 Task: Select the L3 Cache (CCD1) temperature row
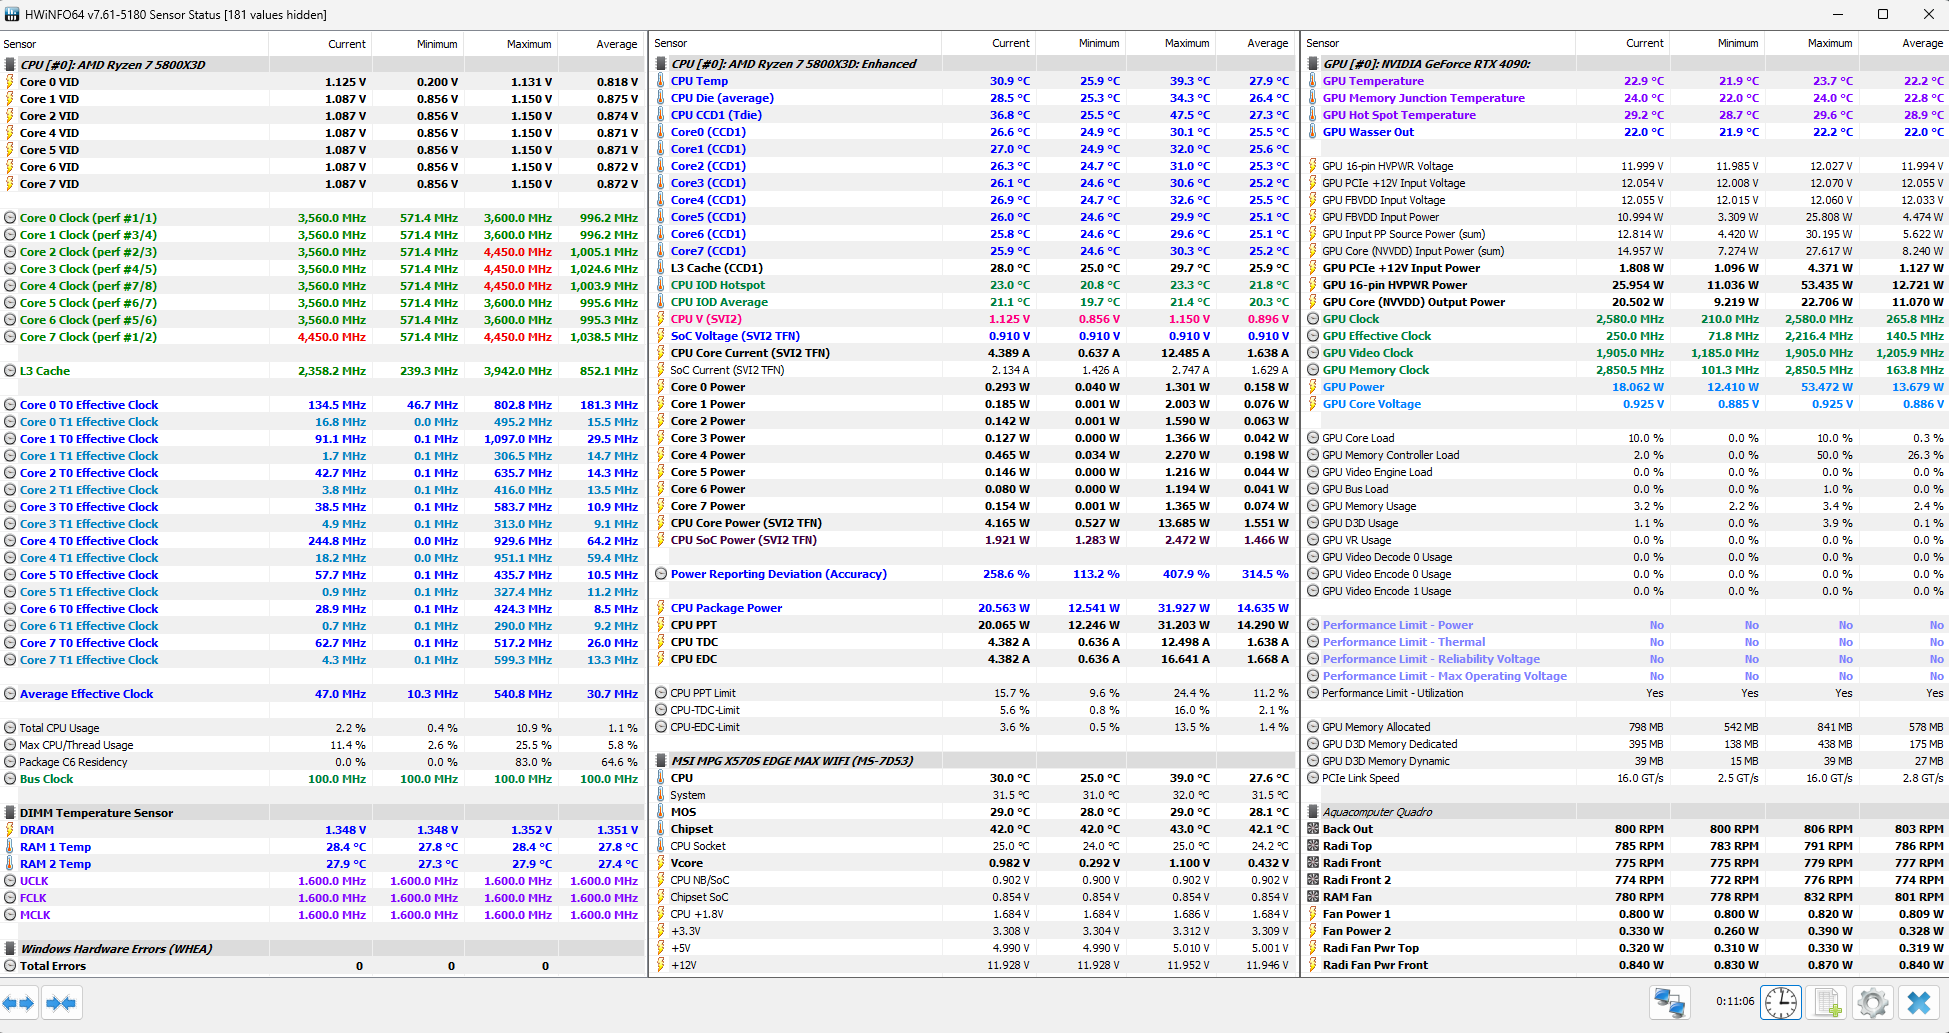pyautogui.click(x=973, y=268)
